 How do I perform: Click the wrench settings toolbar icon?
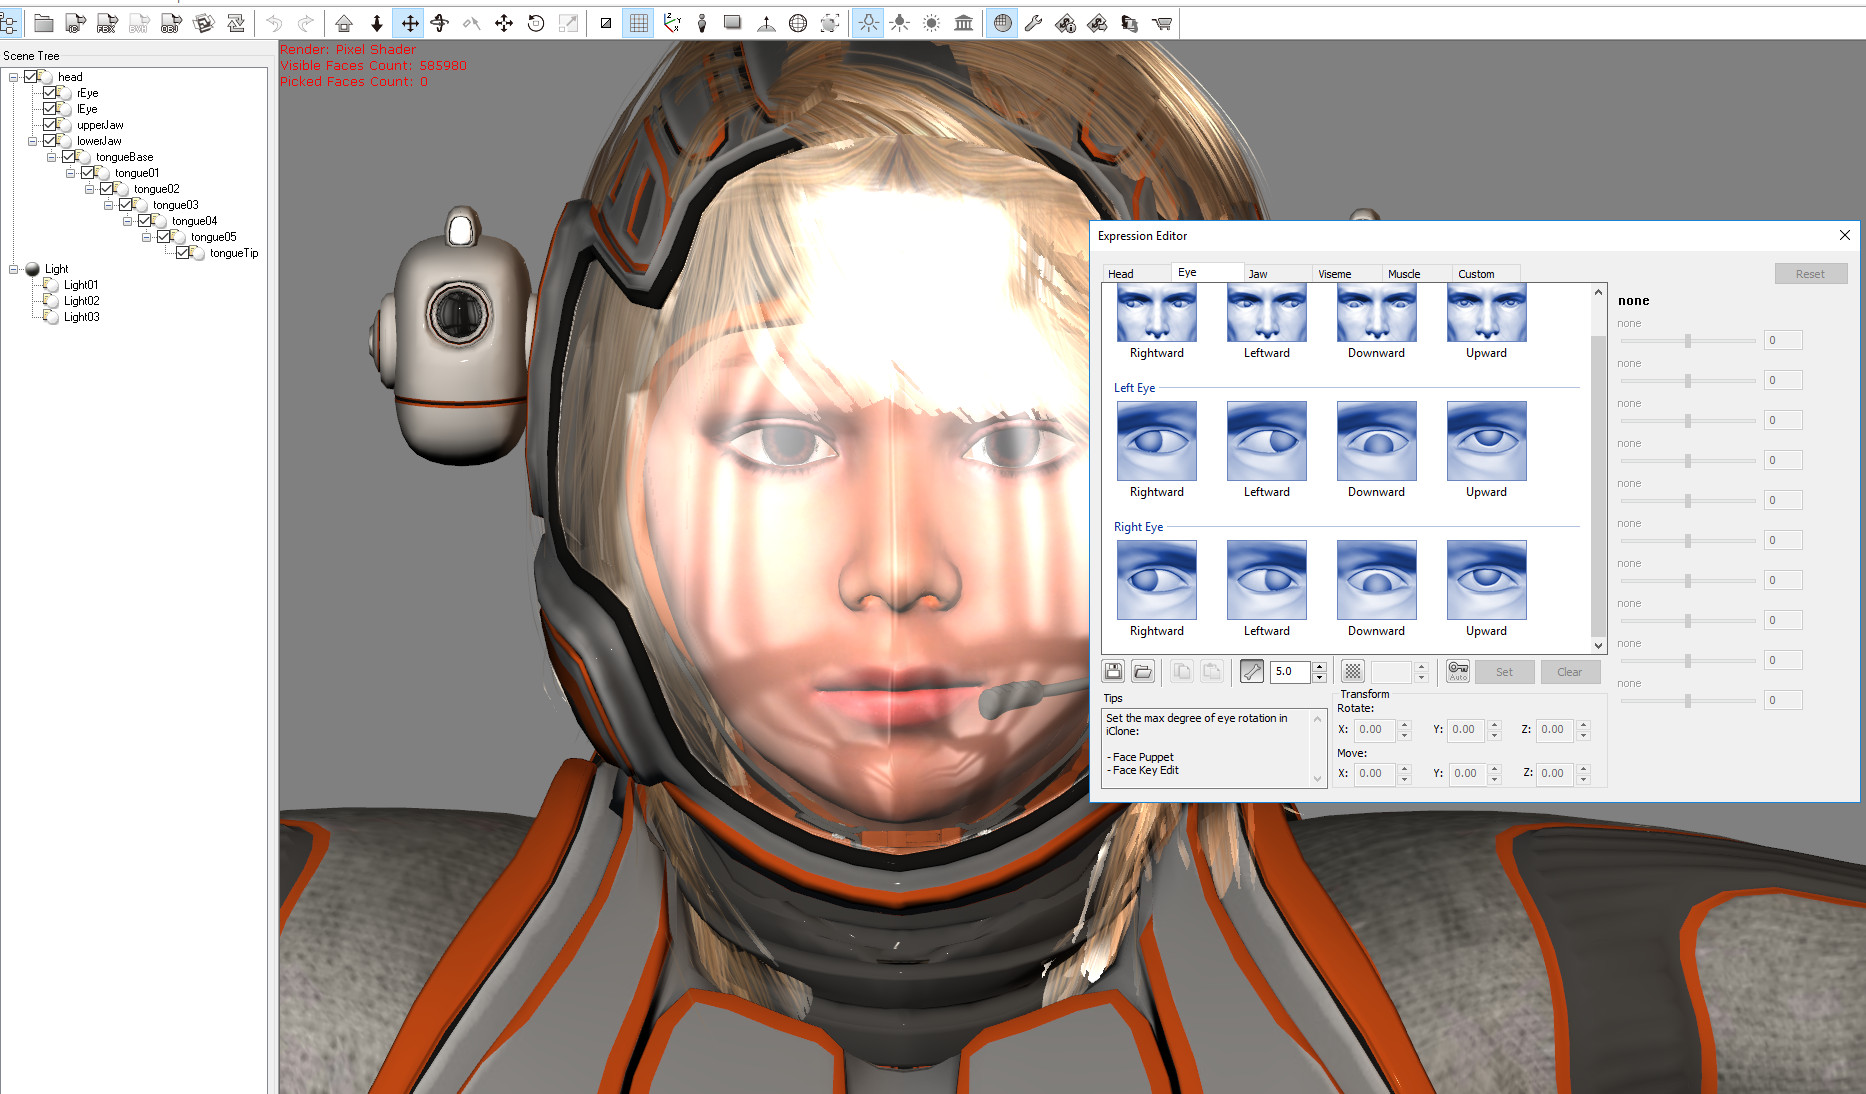click(1034, 23)
